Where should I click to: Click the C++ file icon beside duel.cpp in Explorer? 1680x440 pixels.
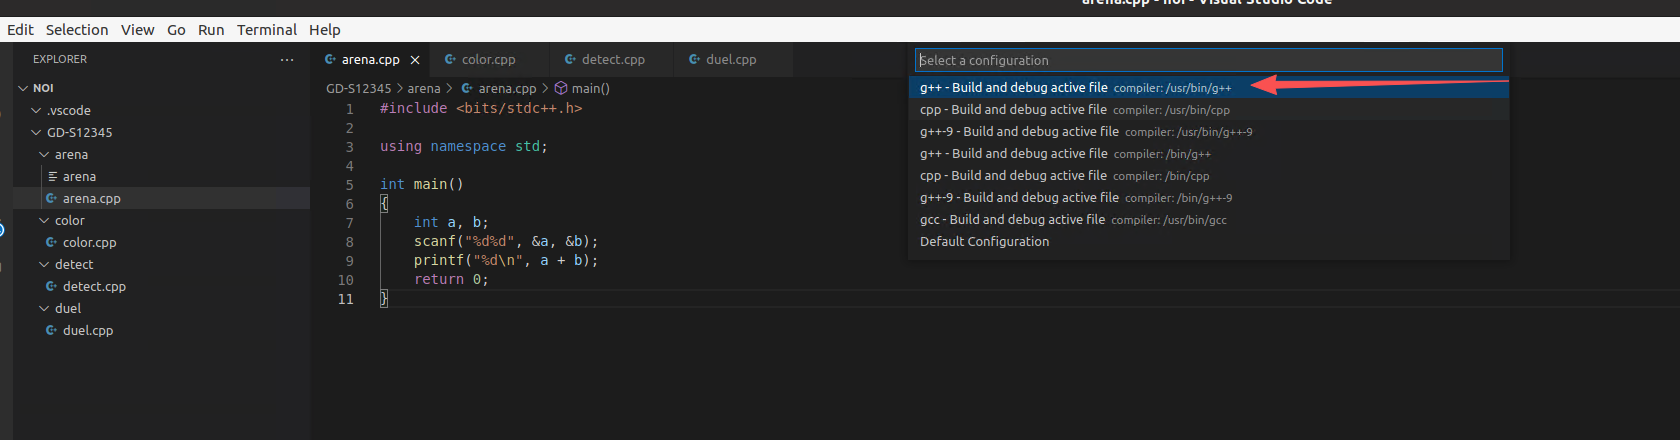51,330
